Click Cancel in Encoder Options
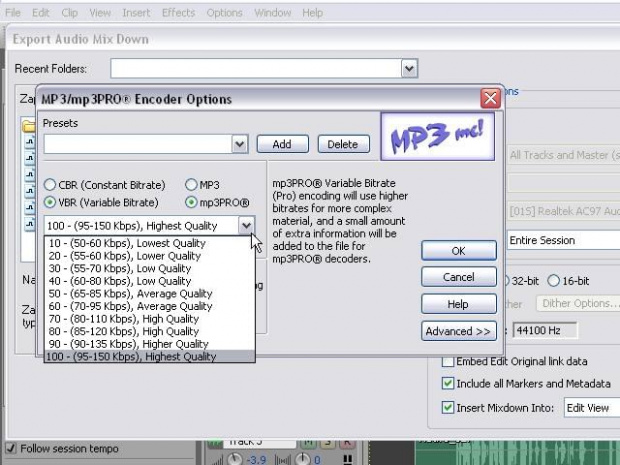620x465 pixels. [459, 277]
